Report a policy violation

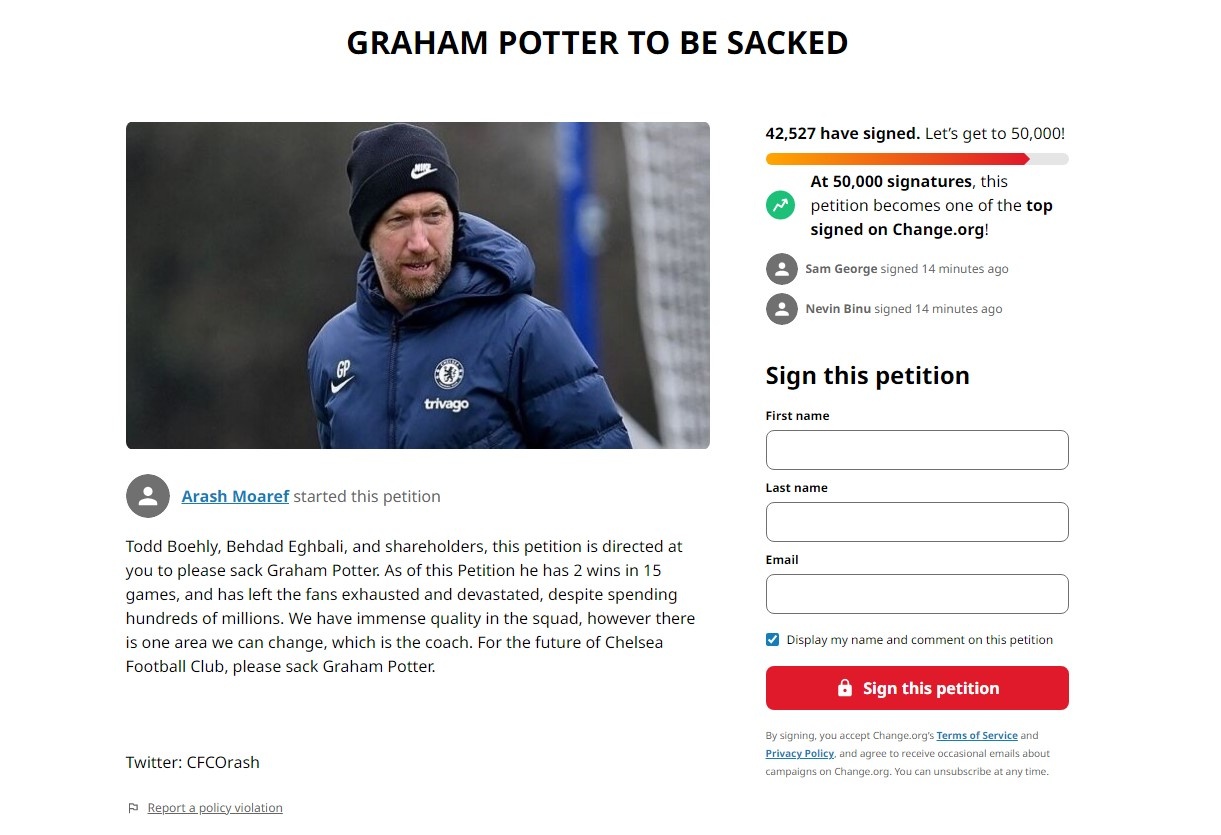click(x=214, y=807)
